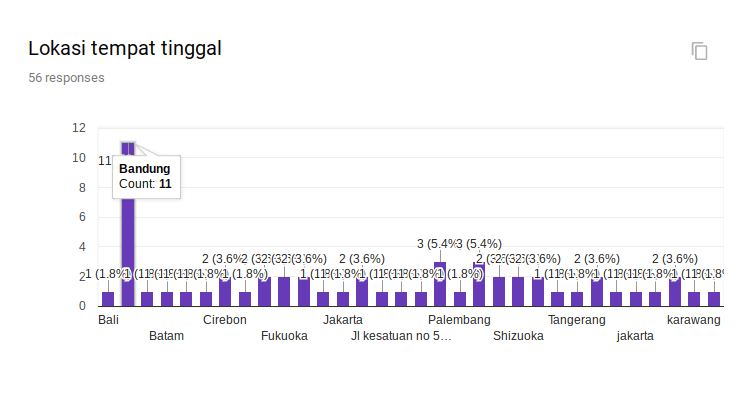
Task: Click the 12 value on y-axis
Action: tap(78, 128)
